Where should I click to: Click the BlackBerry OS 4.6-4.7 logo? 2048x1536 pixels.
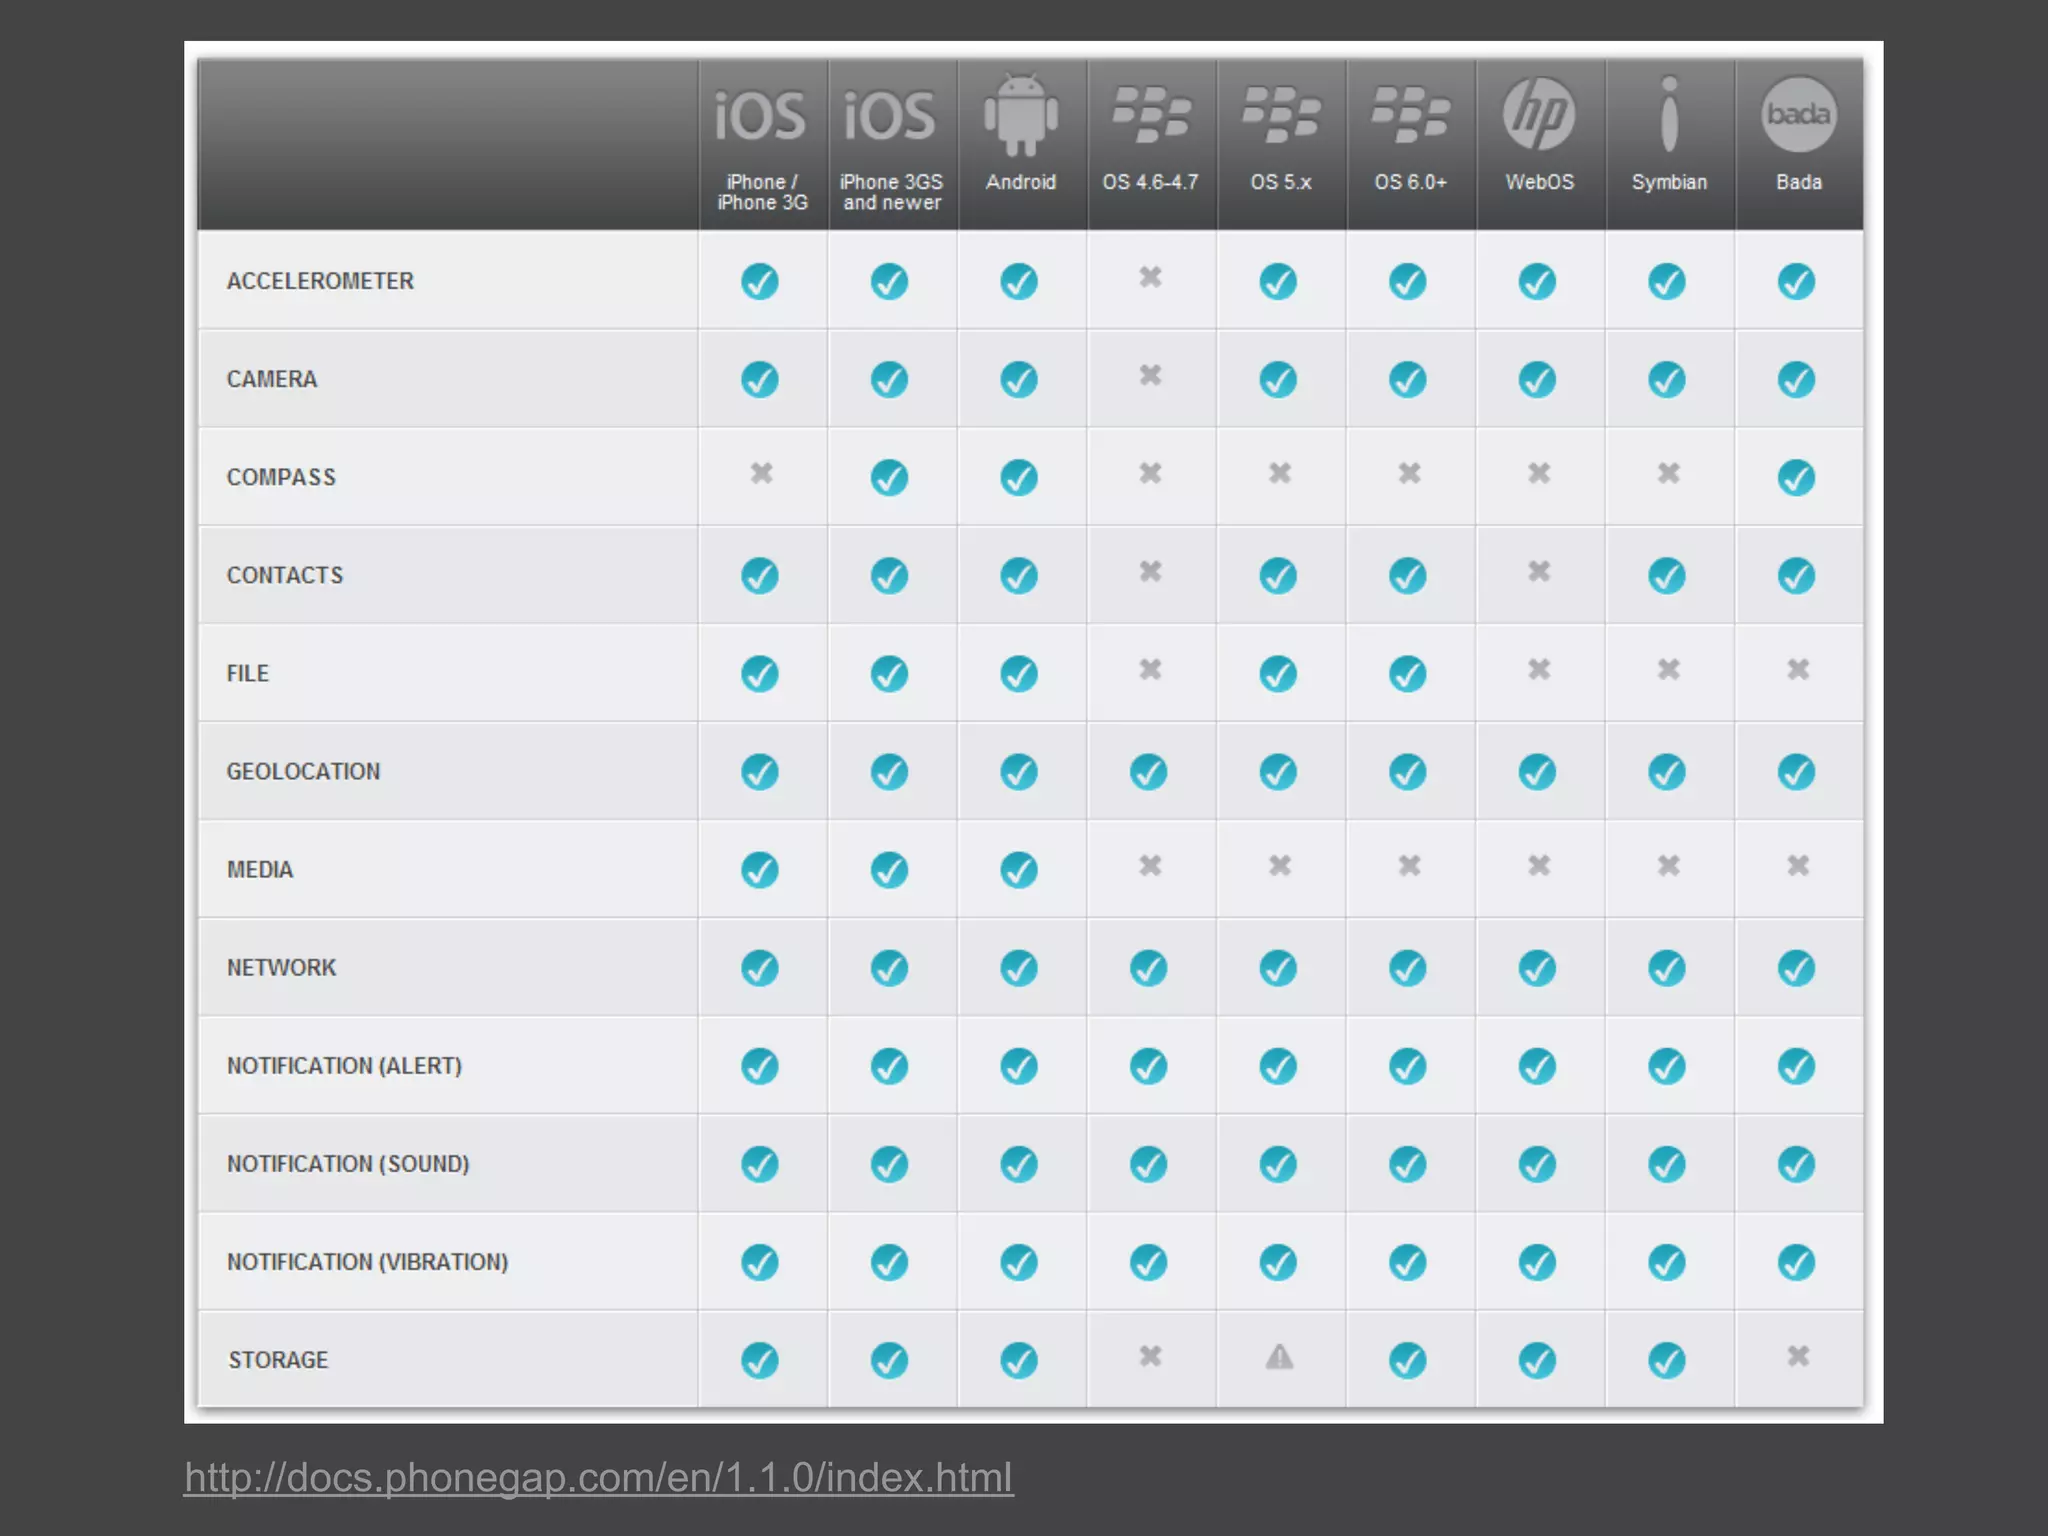click(1150, 115)
